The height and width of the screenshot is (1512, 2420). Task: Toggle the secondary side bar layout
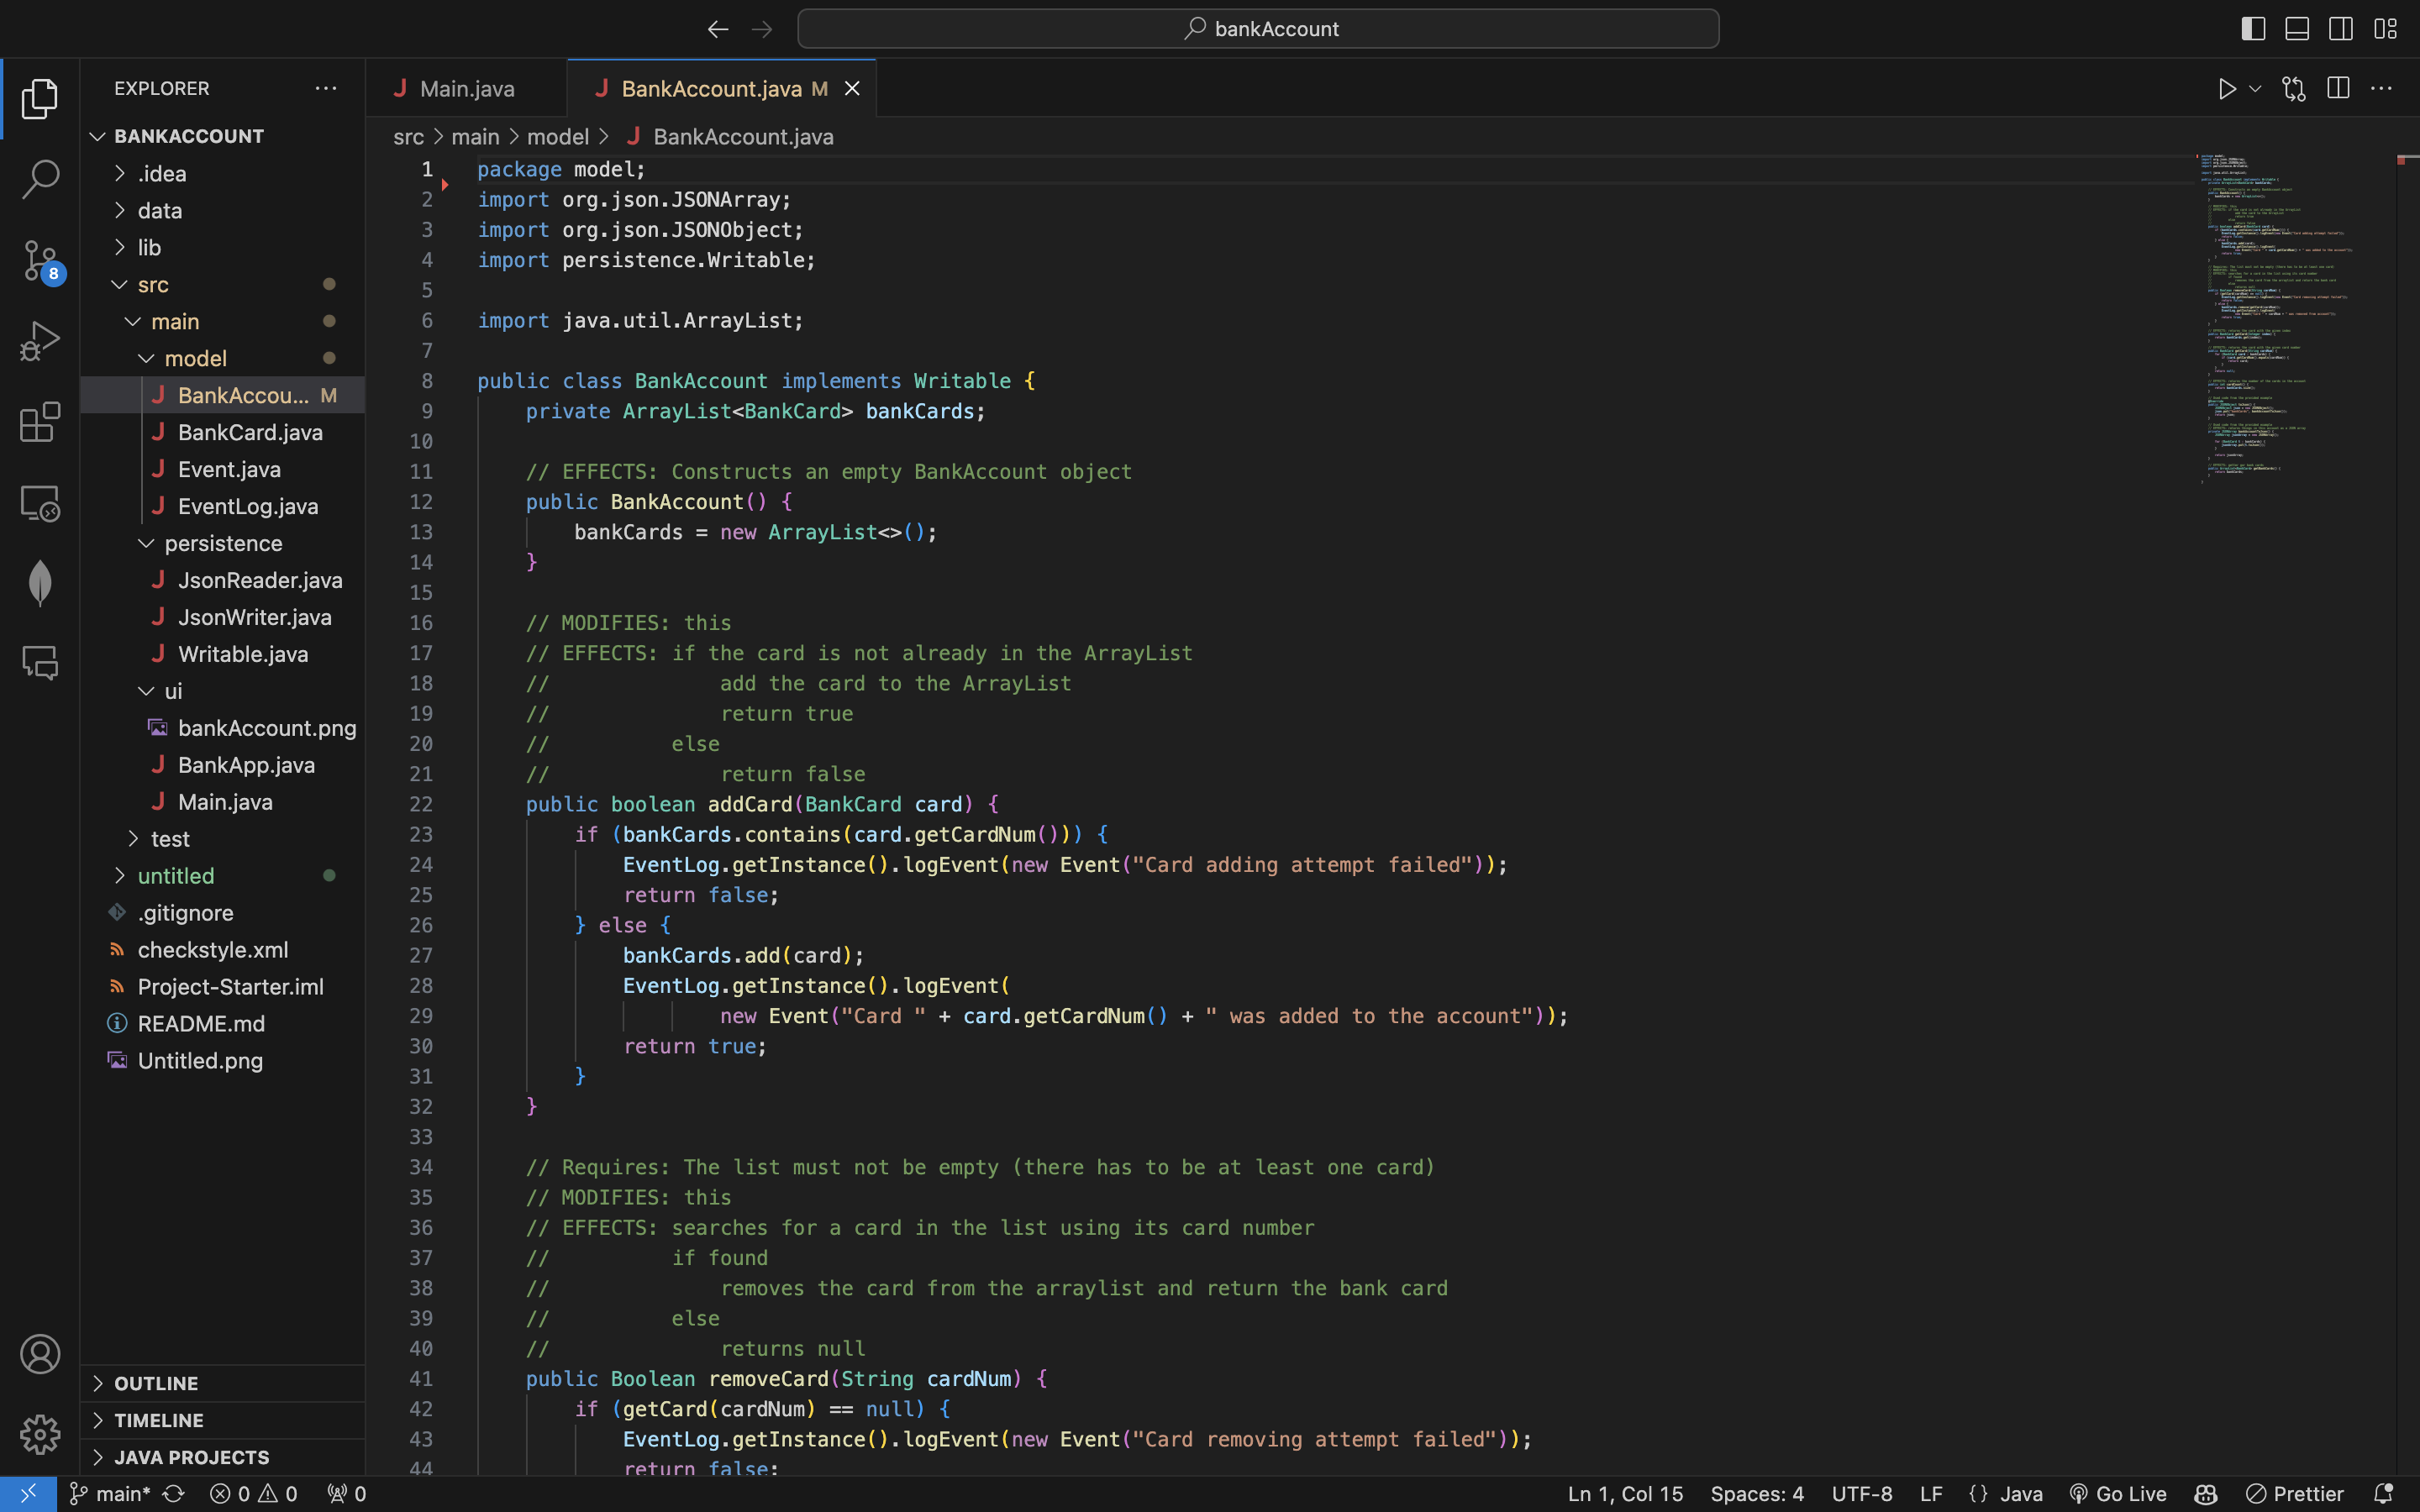2341,28
